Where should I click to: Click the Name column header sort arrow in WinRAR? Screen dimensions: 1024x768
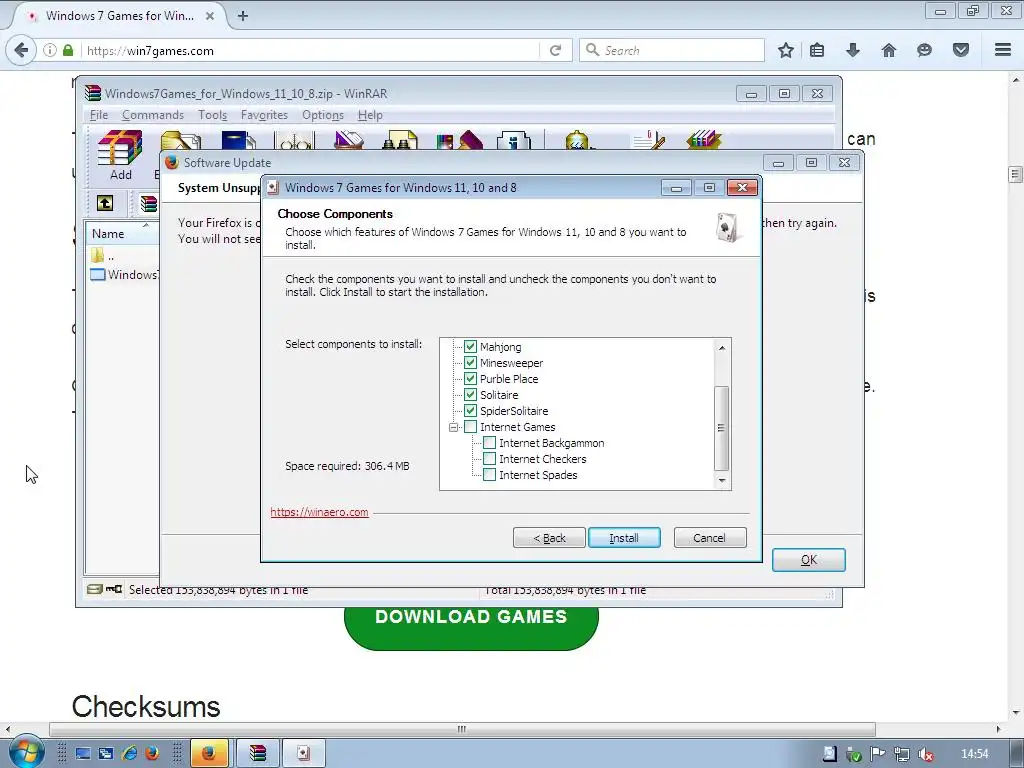[x=146, y=225]
